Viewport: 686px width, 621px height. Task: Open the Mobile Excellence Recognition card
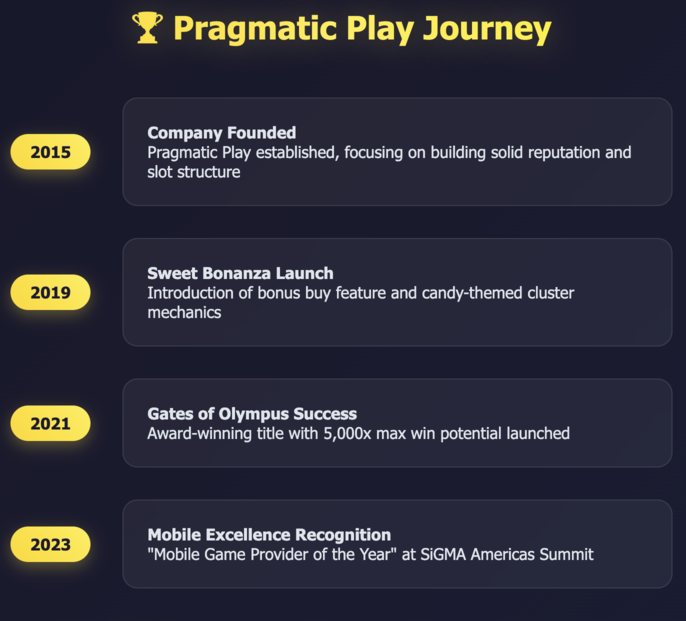[x=397, y=544]
